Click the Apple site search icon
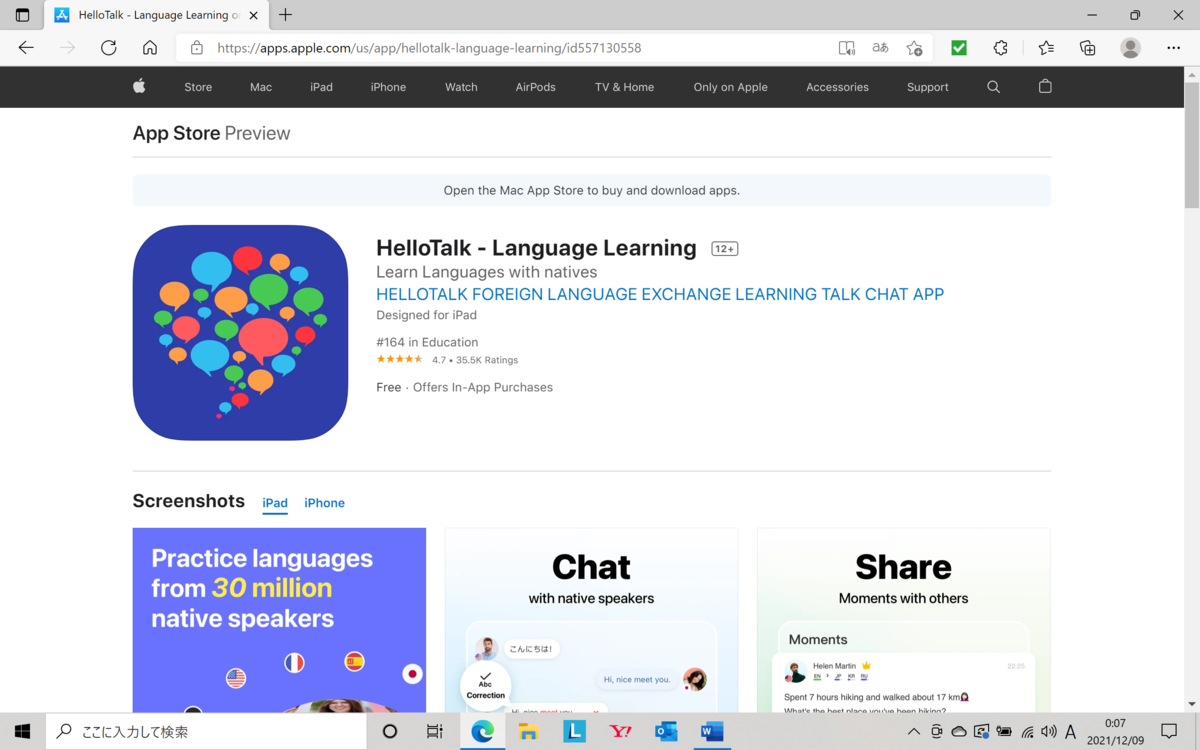The width and height of the screenshot is (1200, 750). tap(993, 87)
